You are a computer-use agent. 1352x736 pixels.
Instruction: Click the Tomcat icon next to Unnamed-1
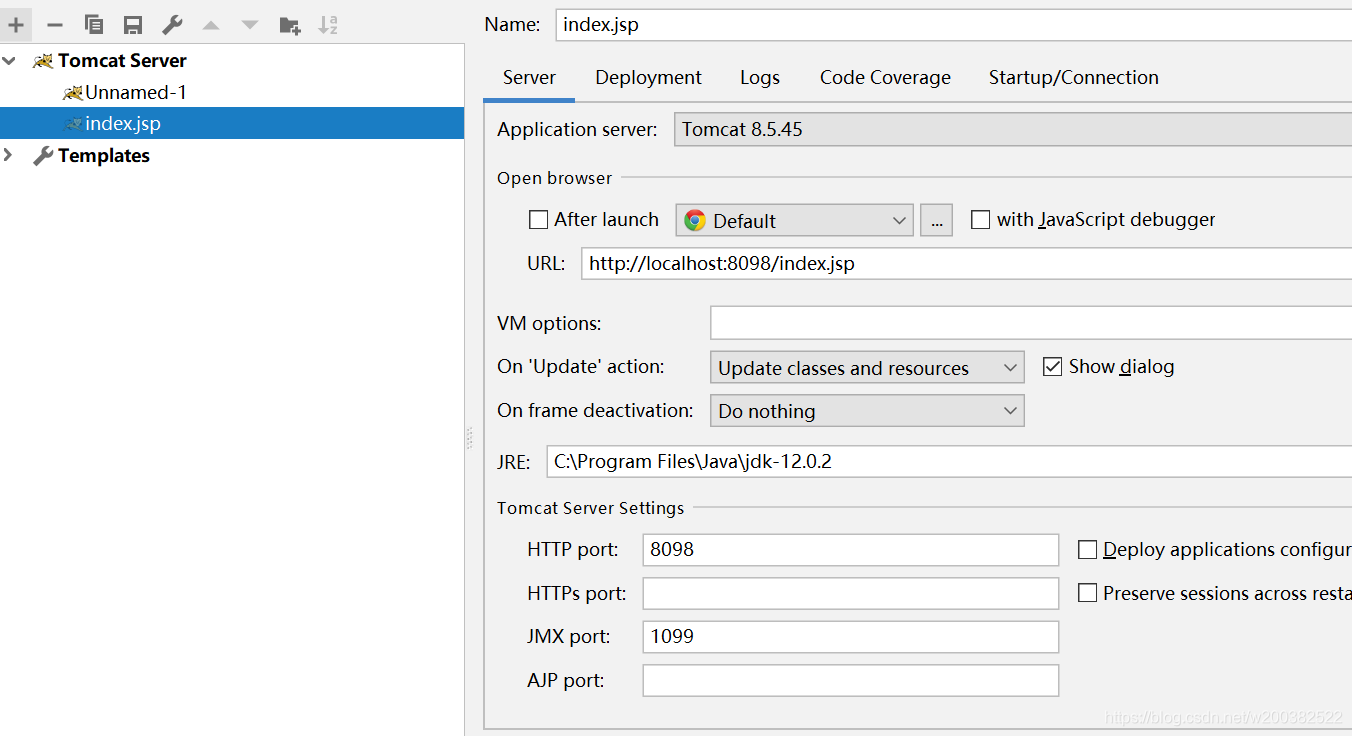[x=72, y=93]
